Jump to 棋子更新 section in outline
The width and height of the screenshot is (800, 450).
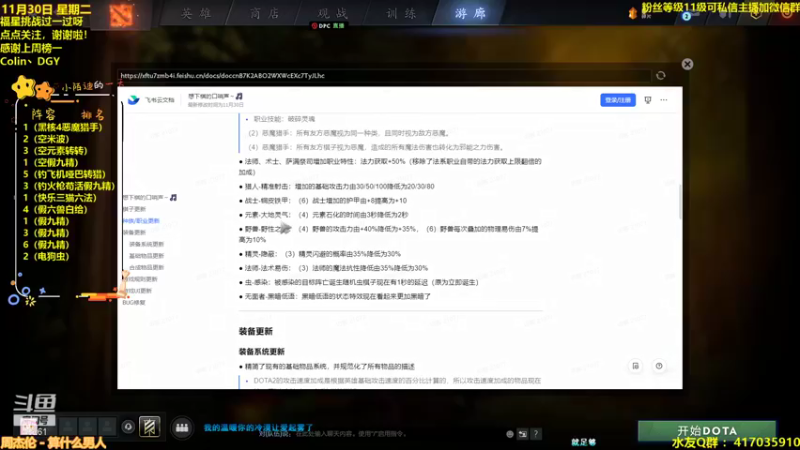tap(134, 209)
